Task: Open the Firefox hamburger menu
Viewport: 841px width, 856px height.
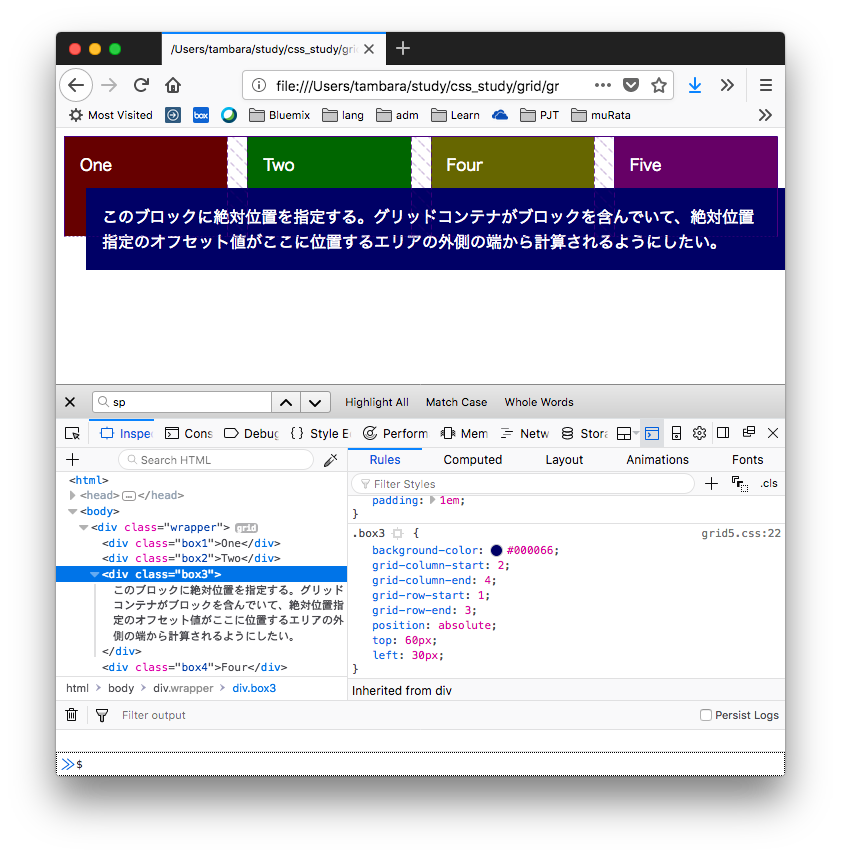Action: point(766,85)
